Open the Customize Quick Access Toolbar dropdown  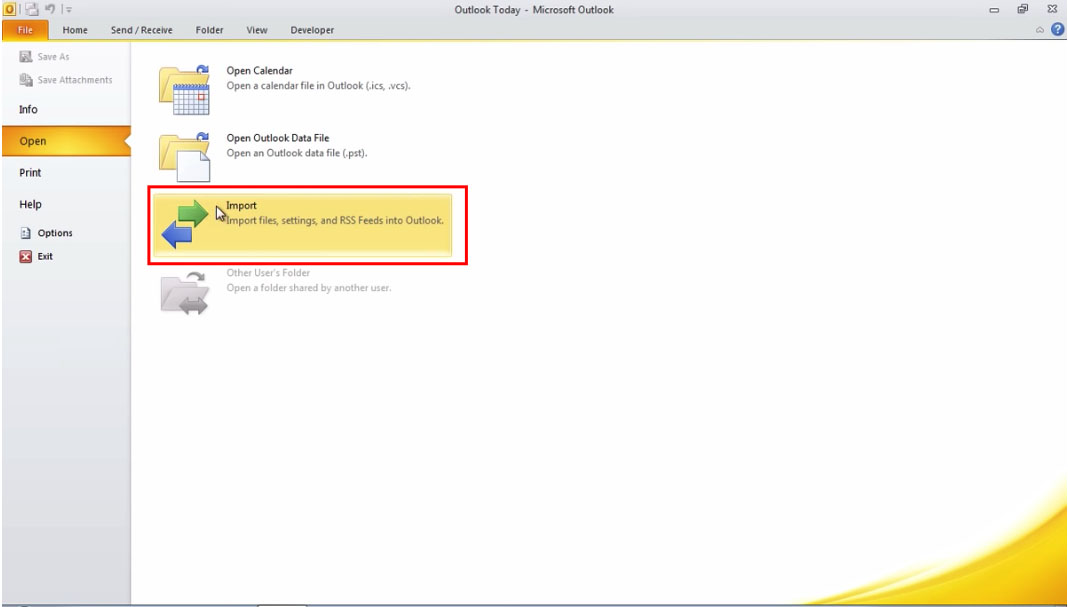[x=68, y=10]
